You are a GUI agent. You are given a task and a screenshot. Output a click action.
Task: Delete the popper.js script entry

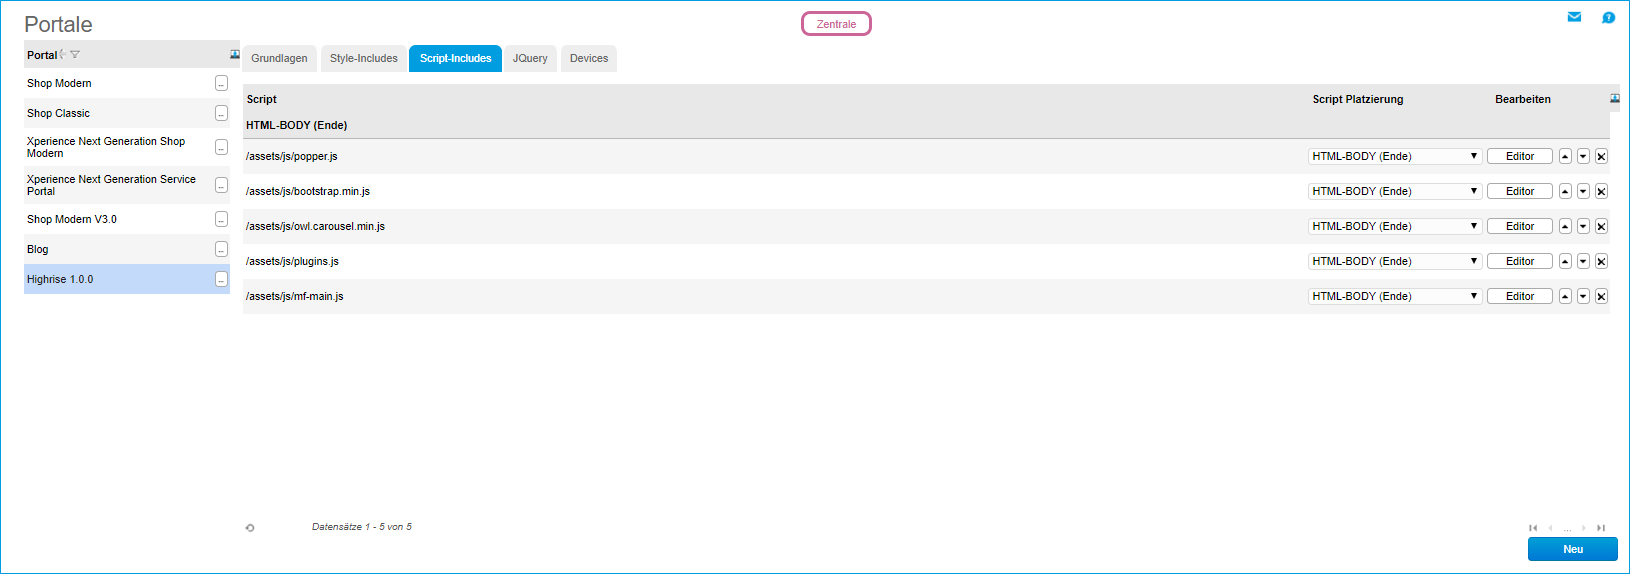[1601, 156]
